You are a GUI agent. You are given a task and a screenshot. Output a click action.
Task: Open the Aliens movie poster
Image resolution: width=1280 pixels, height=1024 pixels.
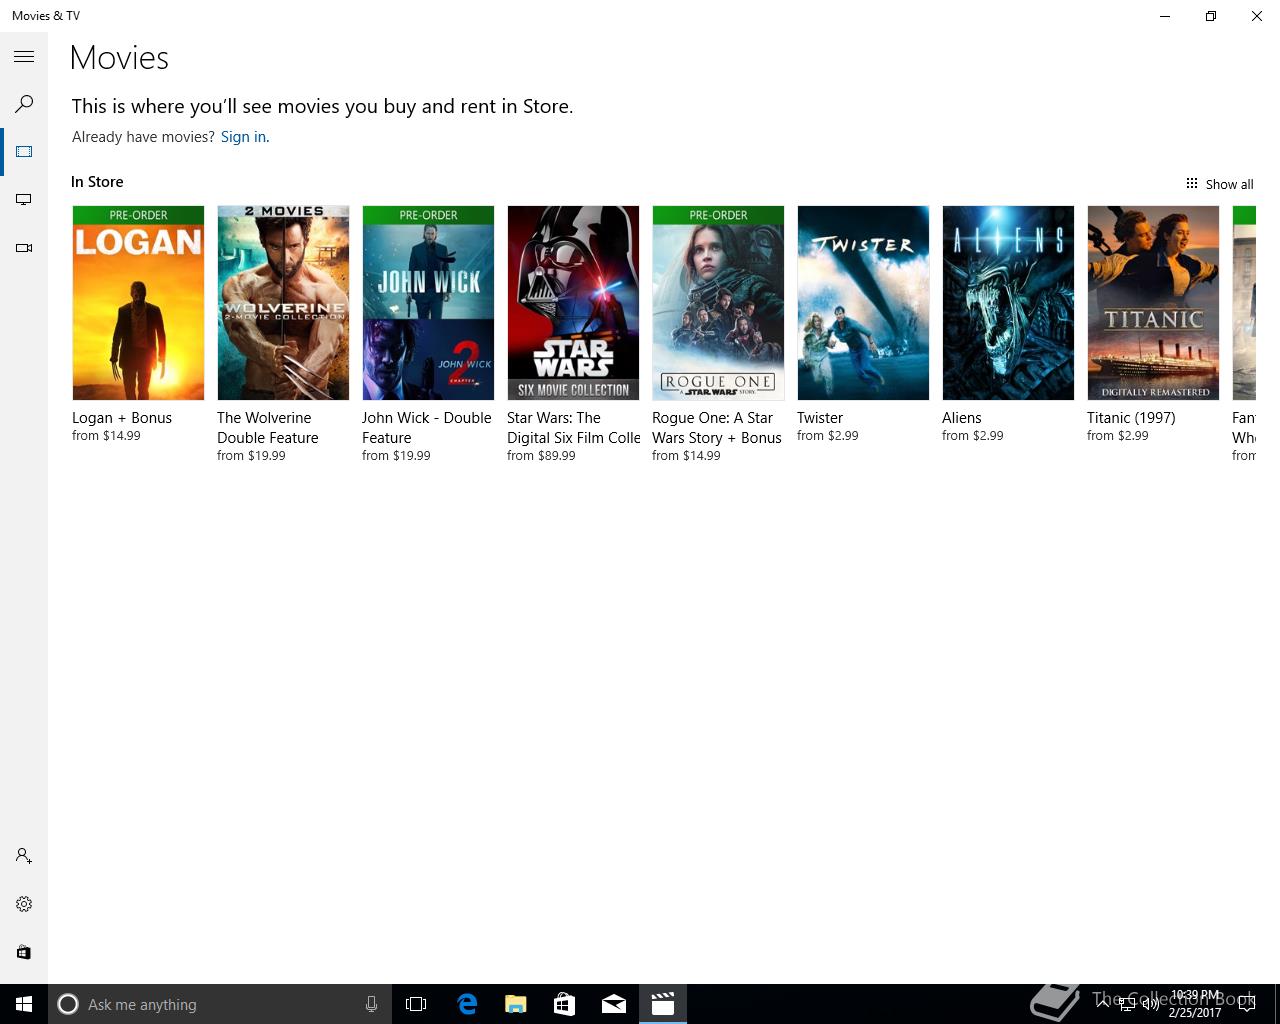coord(1008,303)
